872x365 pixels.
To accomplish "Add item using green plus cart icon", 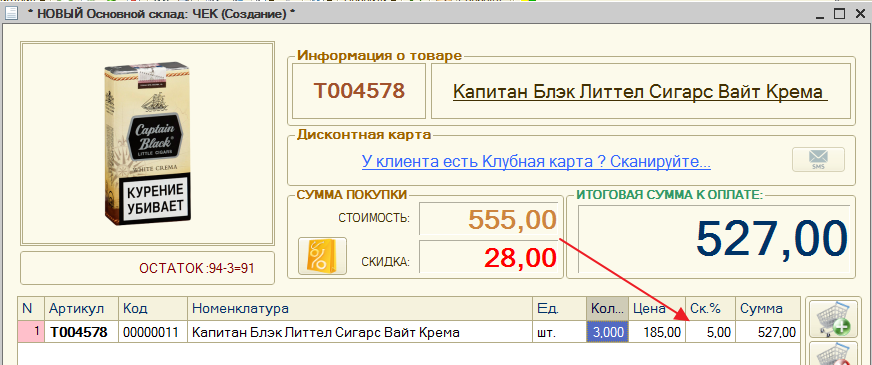I will (x=833, y=319).
